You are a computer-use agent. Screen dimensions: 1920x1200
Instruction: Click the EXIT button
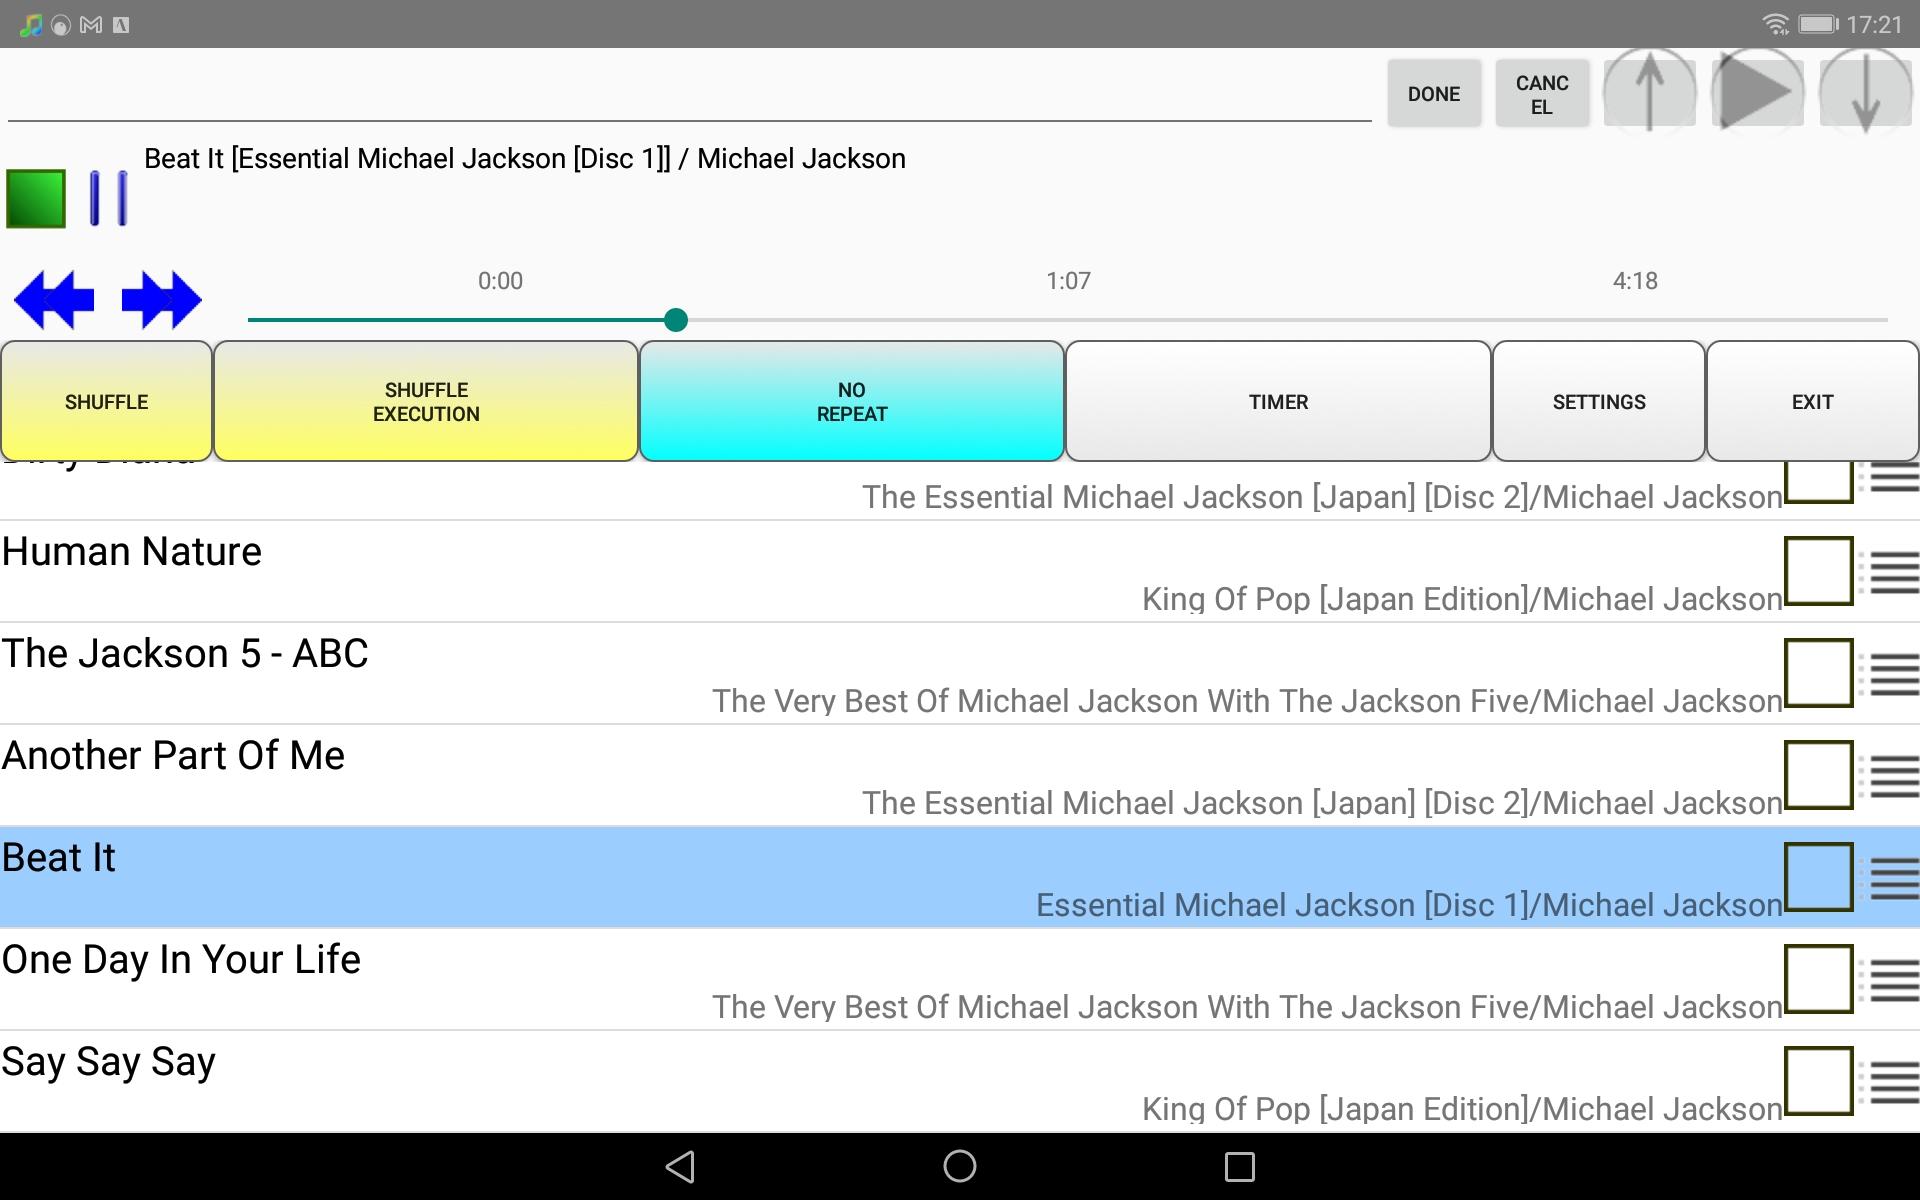[1812, 401]
